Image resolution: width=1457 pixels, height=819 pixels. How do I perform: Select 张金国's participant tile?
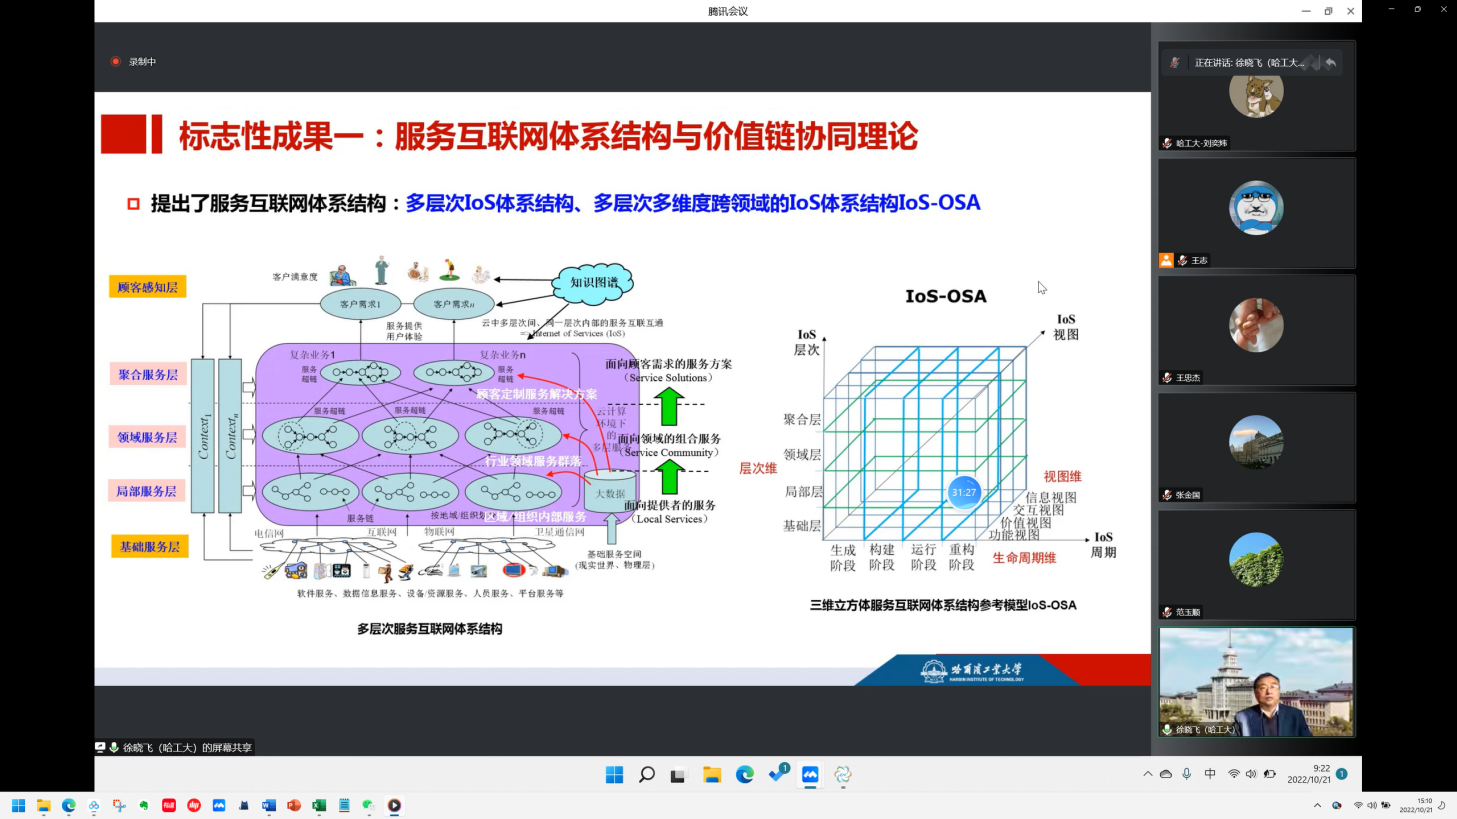[1256, 446]
